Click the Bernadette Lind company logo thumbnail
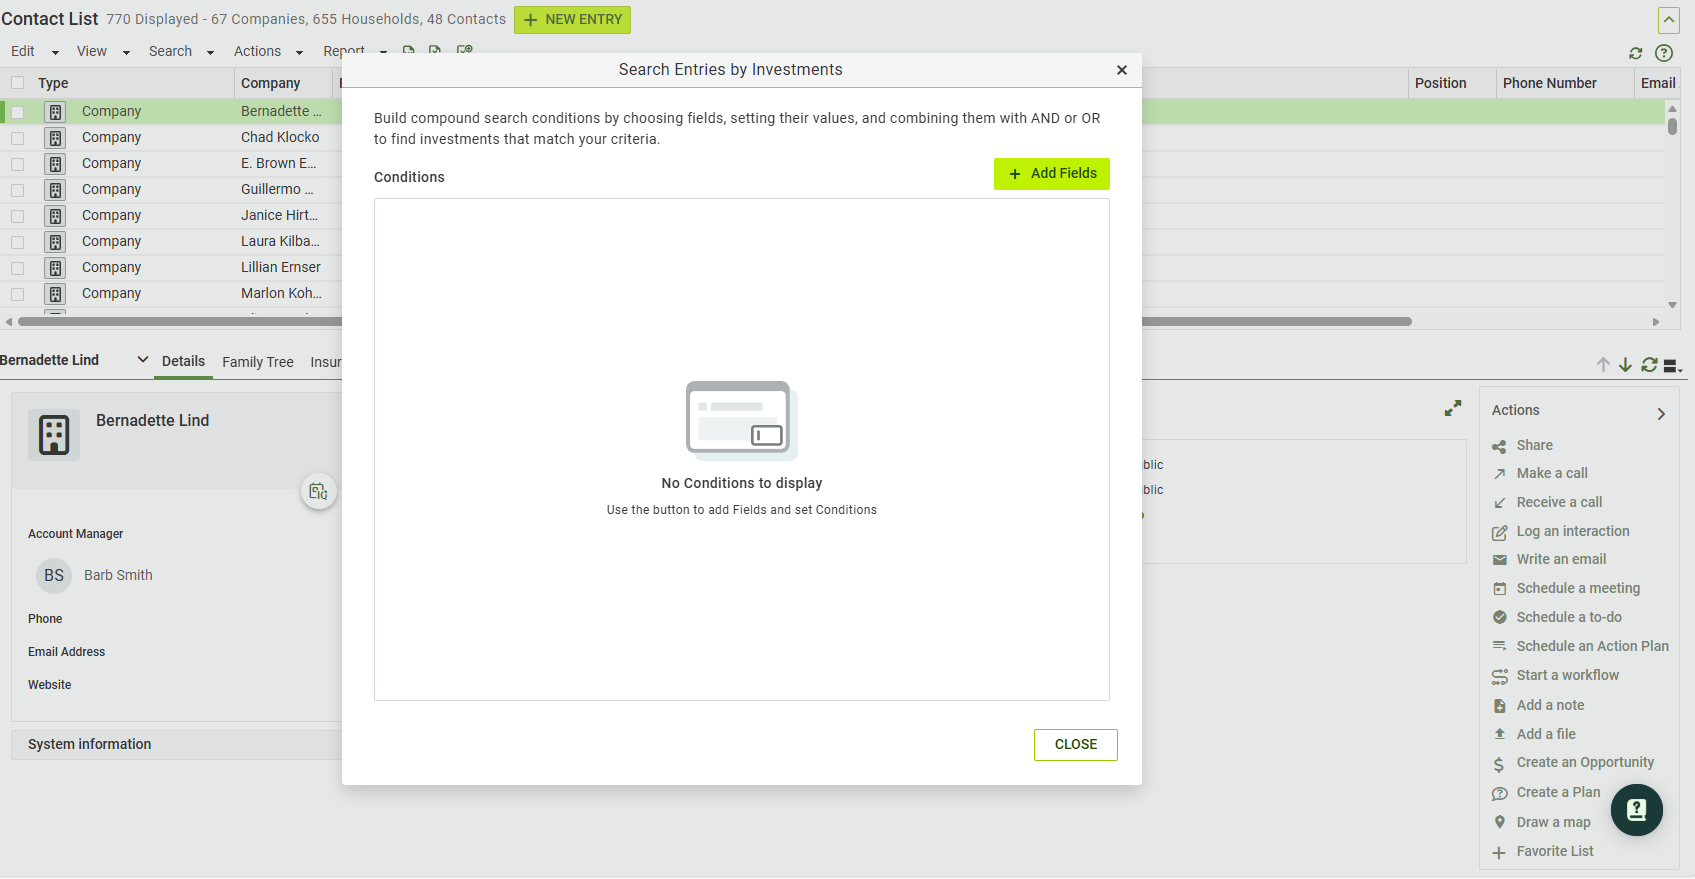 pyautogui.click(x=54, y=435)
